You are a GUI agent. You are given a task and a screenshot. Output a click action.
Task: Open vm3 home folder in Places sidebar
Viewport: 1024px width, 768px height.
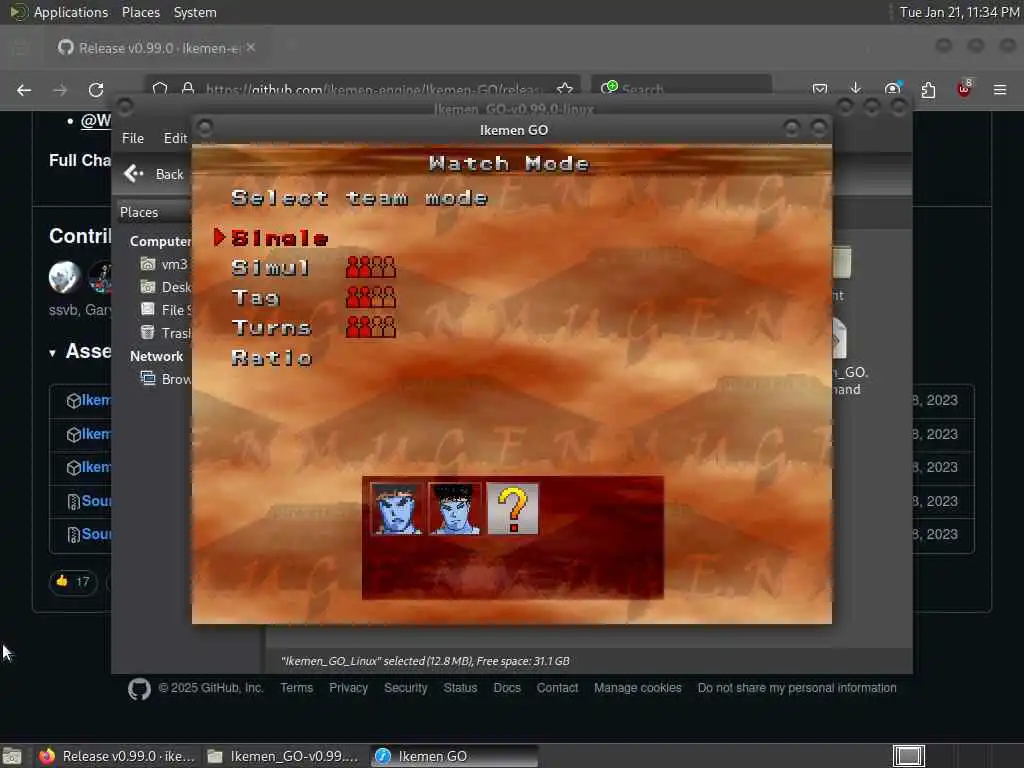pos(165,264)
